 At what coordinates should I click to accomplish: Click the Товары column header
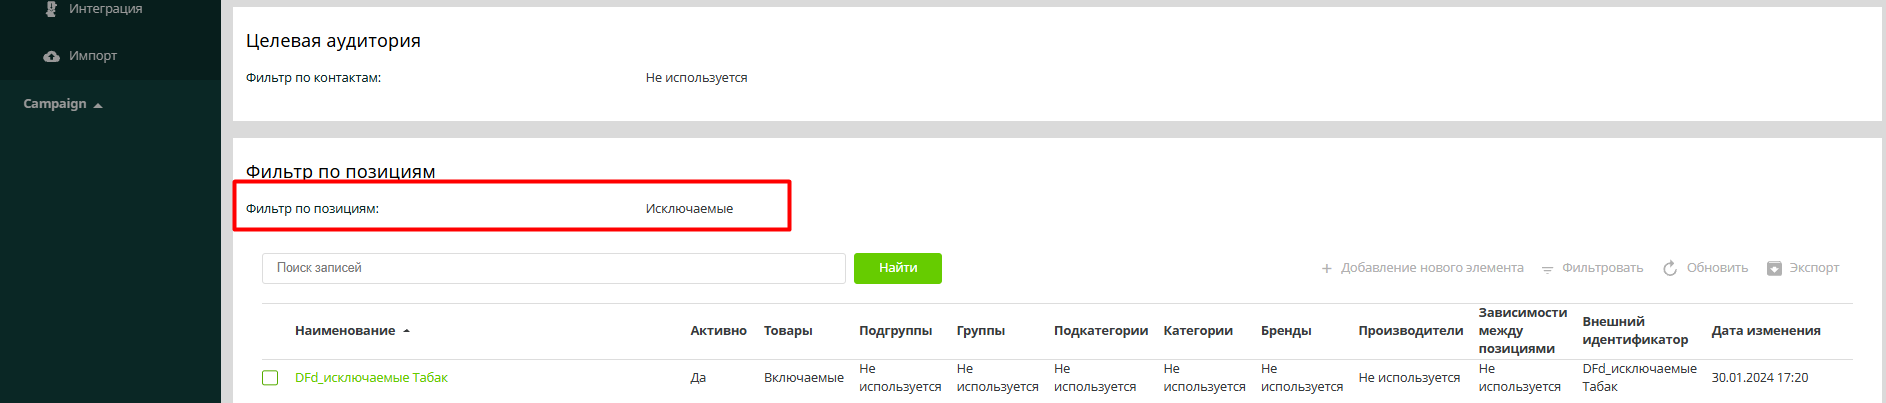coord(787,331)
